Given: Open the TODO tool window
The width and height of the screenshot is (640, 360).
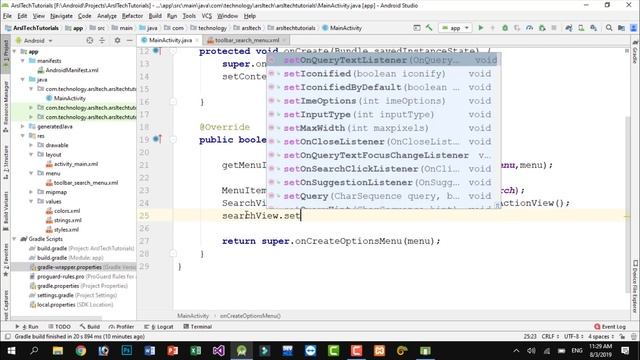Looking at the screenshot, I should pyautogui.click(x=60, y=327).
